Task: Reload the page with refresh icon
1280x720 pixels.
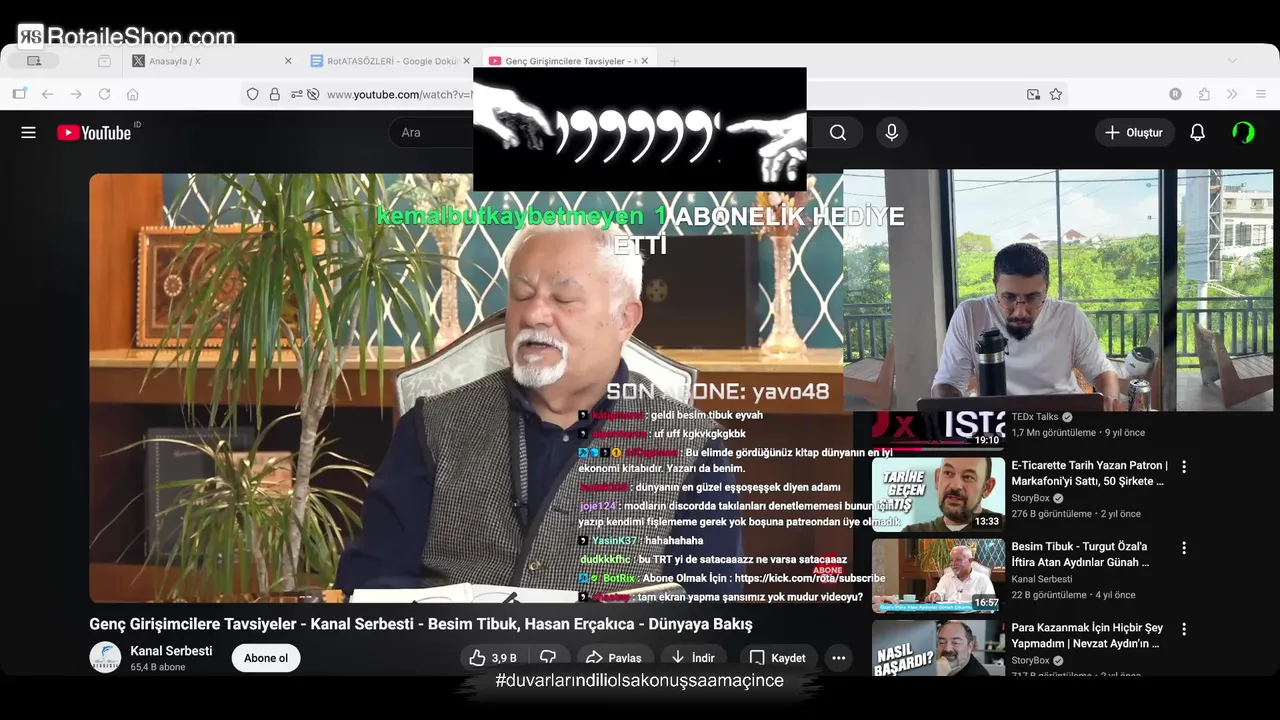Action: [x=104, y=94]
